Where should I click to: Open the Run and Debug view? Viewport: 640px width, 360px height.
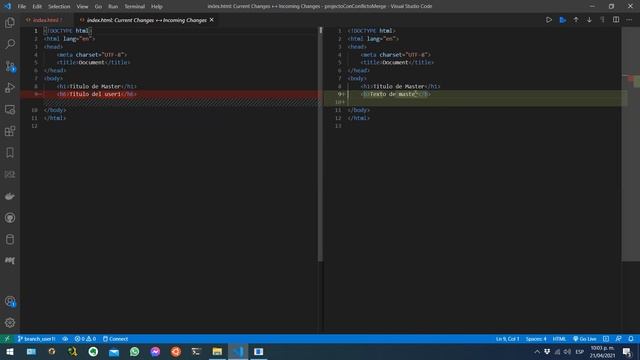[10, 88]
